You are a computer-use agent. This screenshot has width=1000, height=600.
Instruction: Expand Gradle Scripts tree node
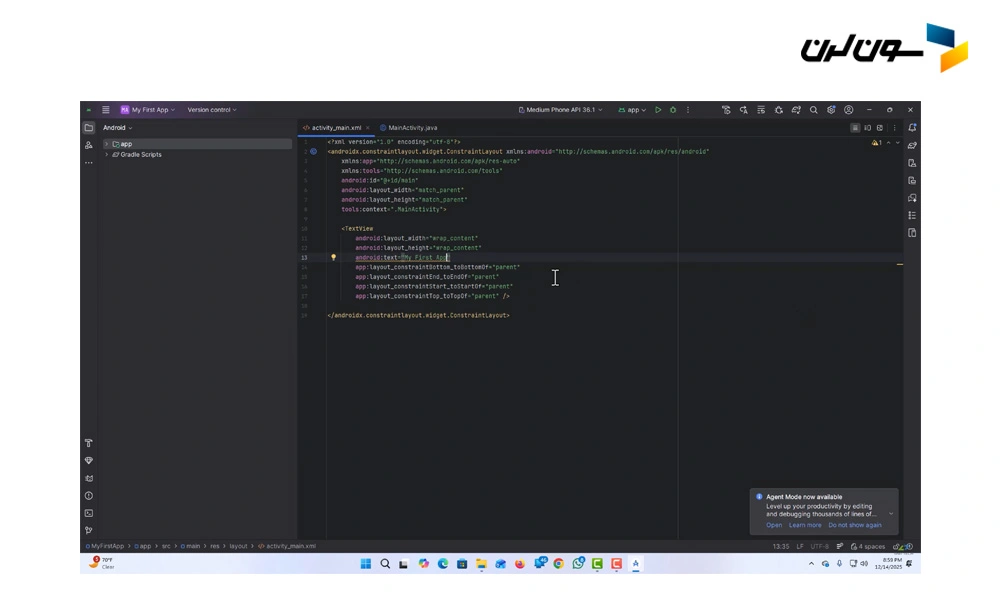tap(107, 155)
